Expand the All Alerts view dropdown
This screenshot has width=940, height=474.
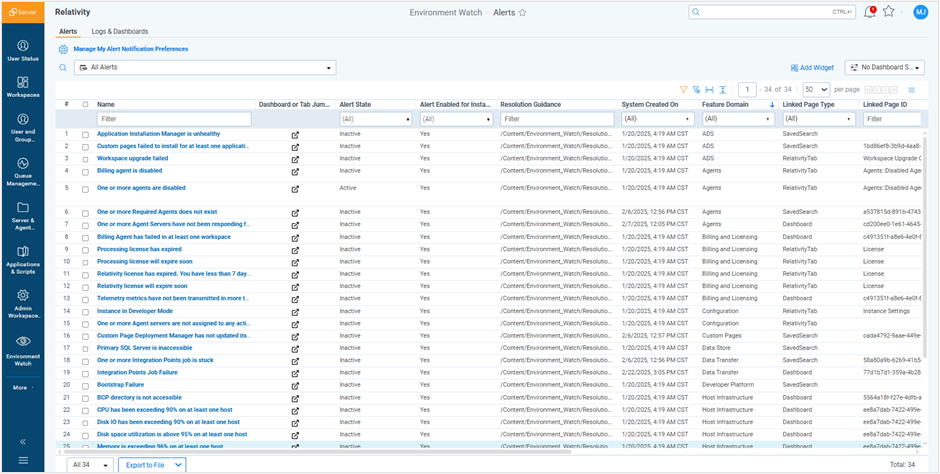pos(205,68)
